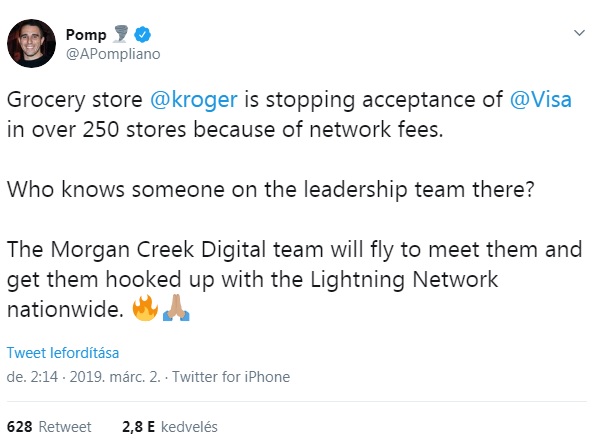The width and height of the screenshot is (595, 447).
Task: Open Pomp's profile picture
Action: 31,43
